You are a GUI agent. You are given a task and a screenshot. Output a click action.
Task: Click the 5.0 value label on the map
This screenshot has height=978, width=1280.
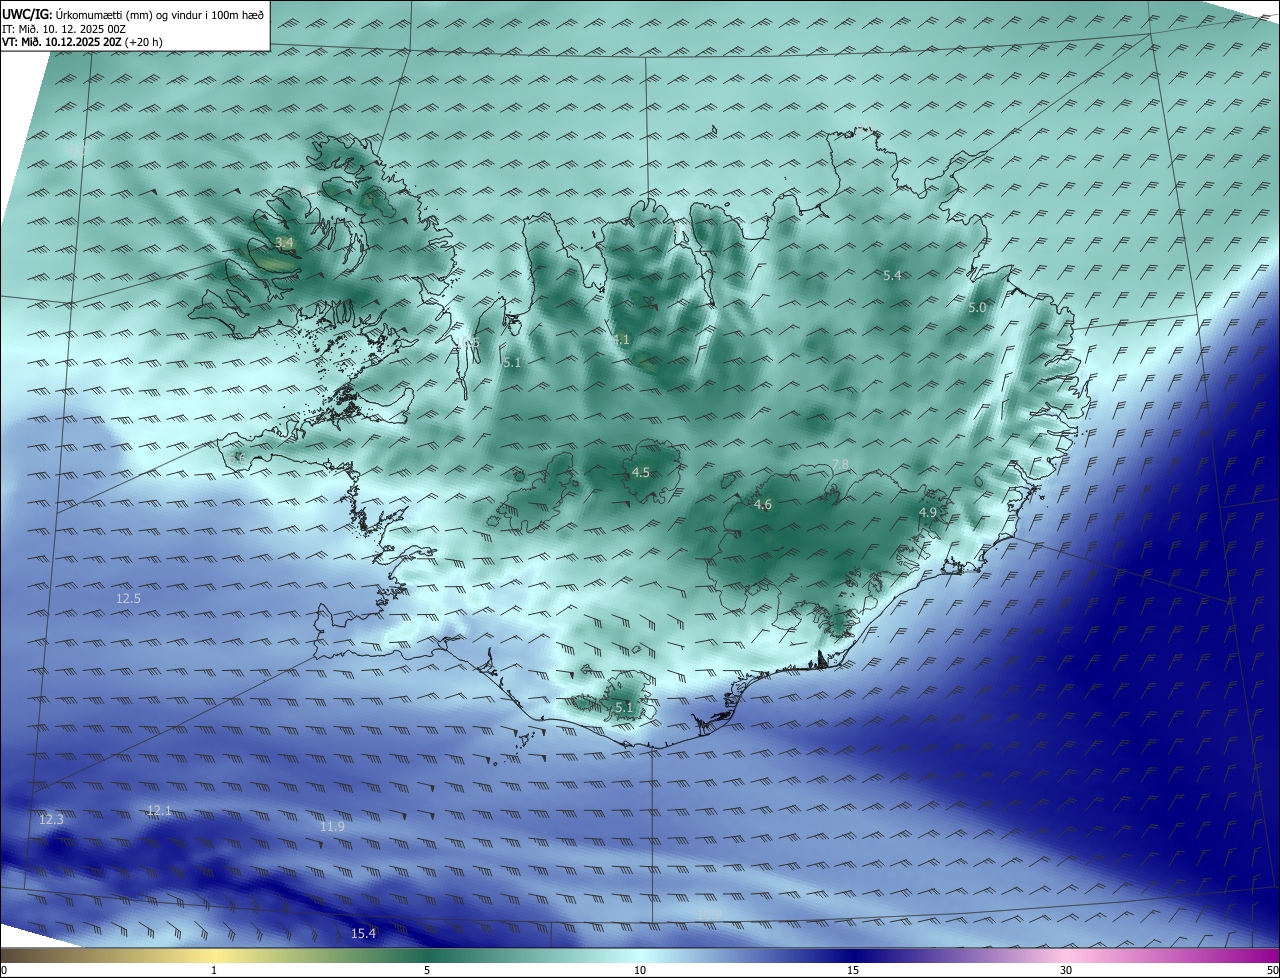(x=977, y=308)
